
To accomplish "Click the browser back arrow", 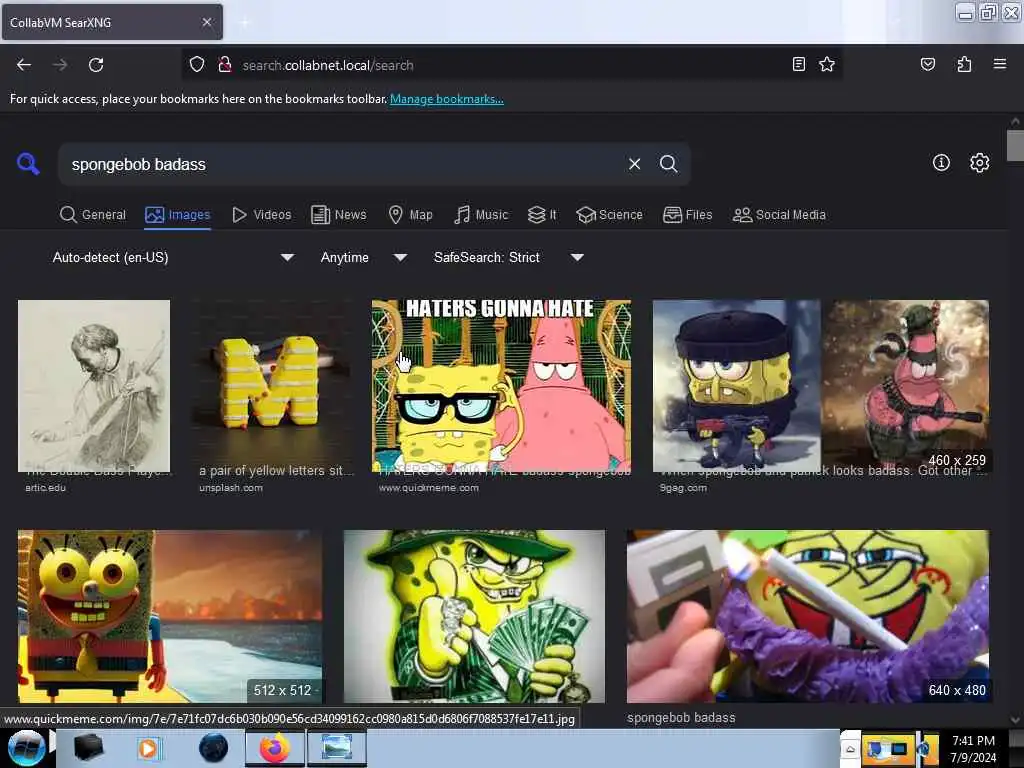I will click(24, 65).
